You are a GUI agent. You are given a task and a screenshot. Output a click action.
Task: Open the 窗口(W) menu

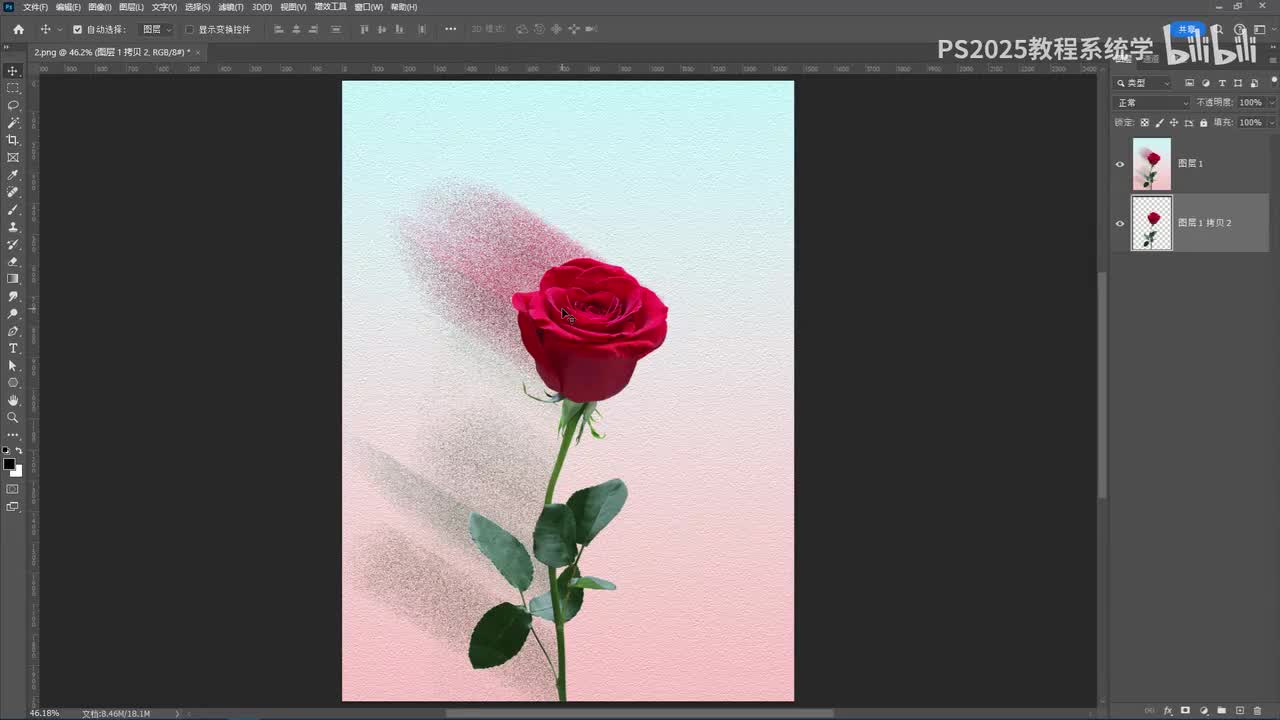369,7
